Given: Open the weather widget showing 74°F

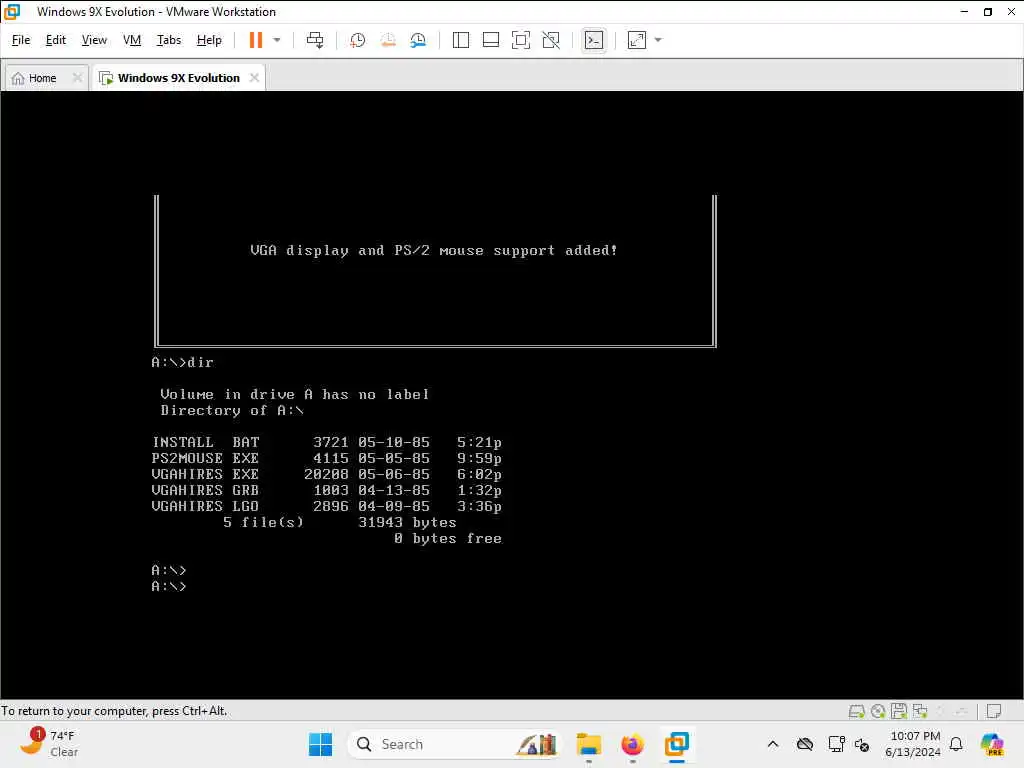Looking at the screenshot, I should point(49,744).
